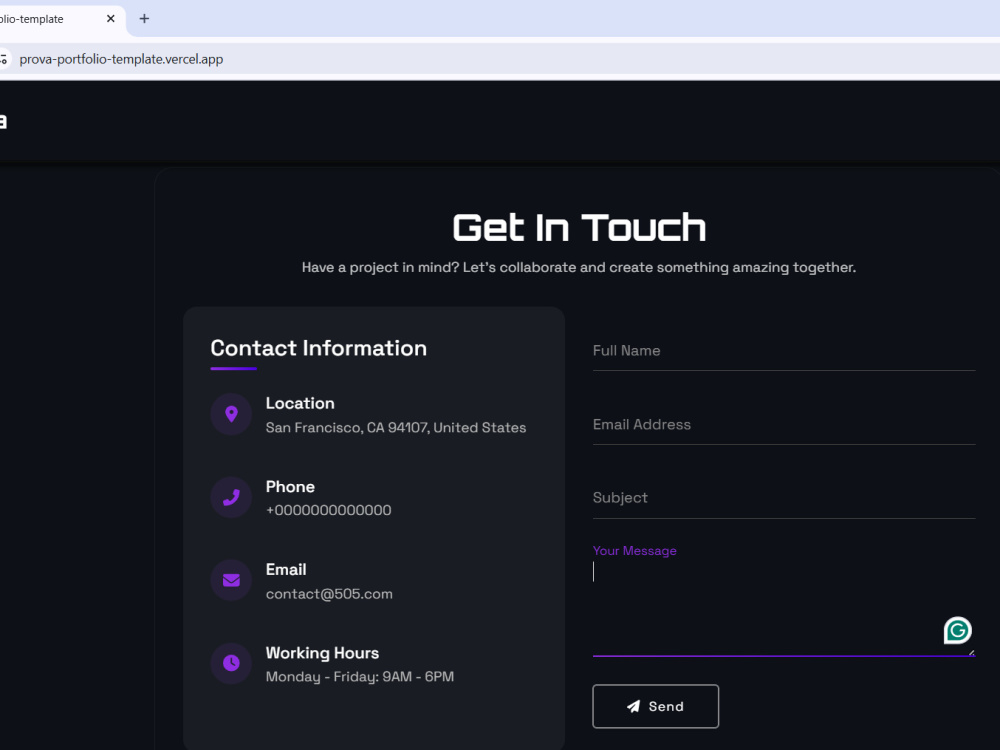Click the 'San Francisco, CA 94107, United States' text
The width and height of the screenshot is (1000, 750).
pyautogui.click(x=396, y=427)
